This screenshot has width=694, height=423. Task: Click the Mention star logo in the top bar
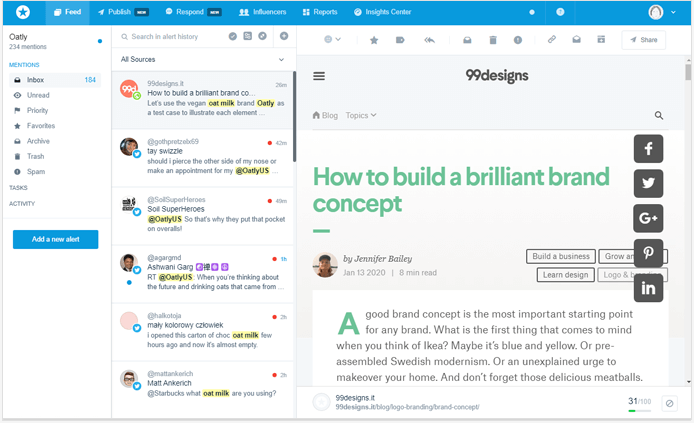pyautogui.click(x=23, y=12)
